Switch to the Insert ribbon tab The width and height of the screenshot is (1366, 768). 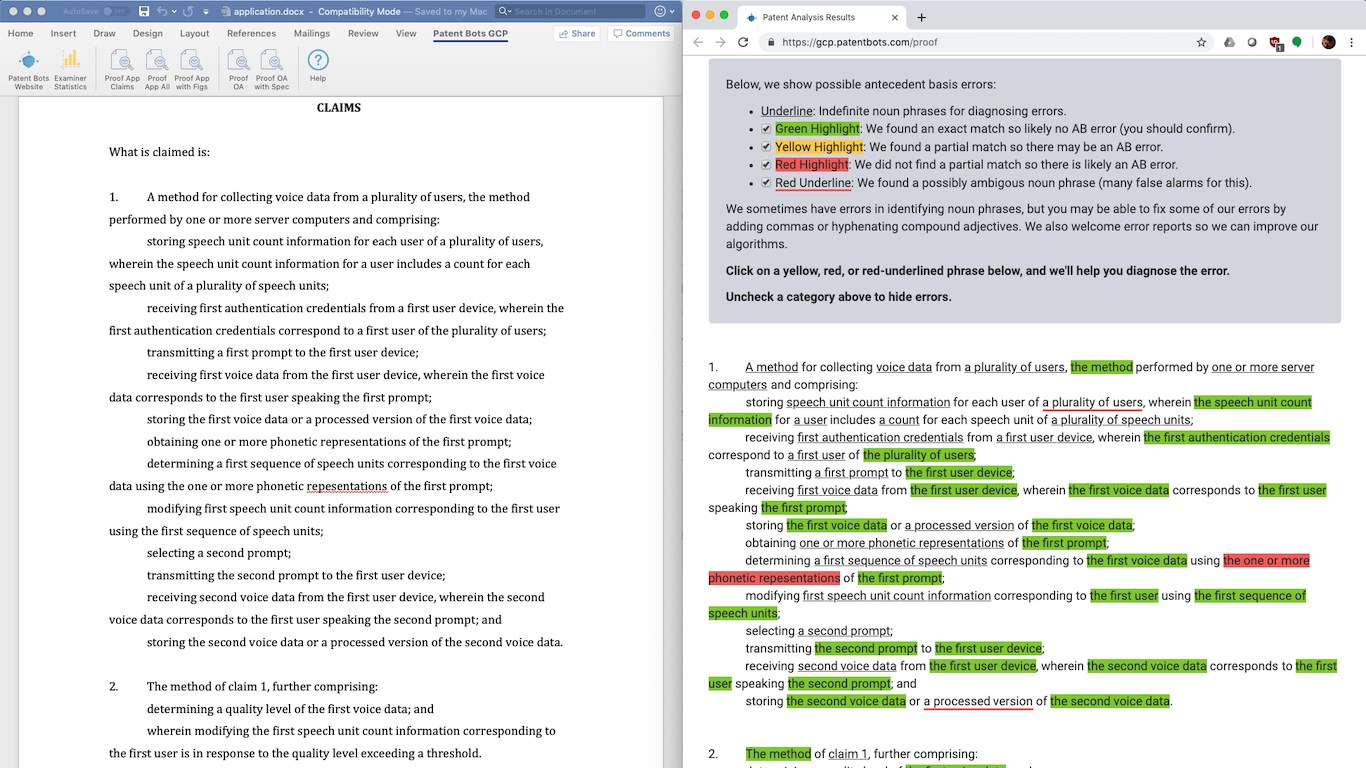(x=63, y=33)
